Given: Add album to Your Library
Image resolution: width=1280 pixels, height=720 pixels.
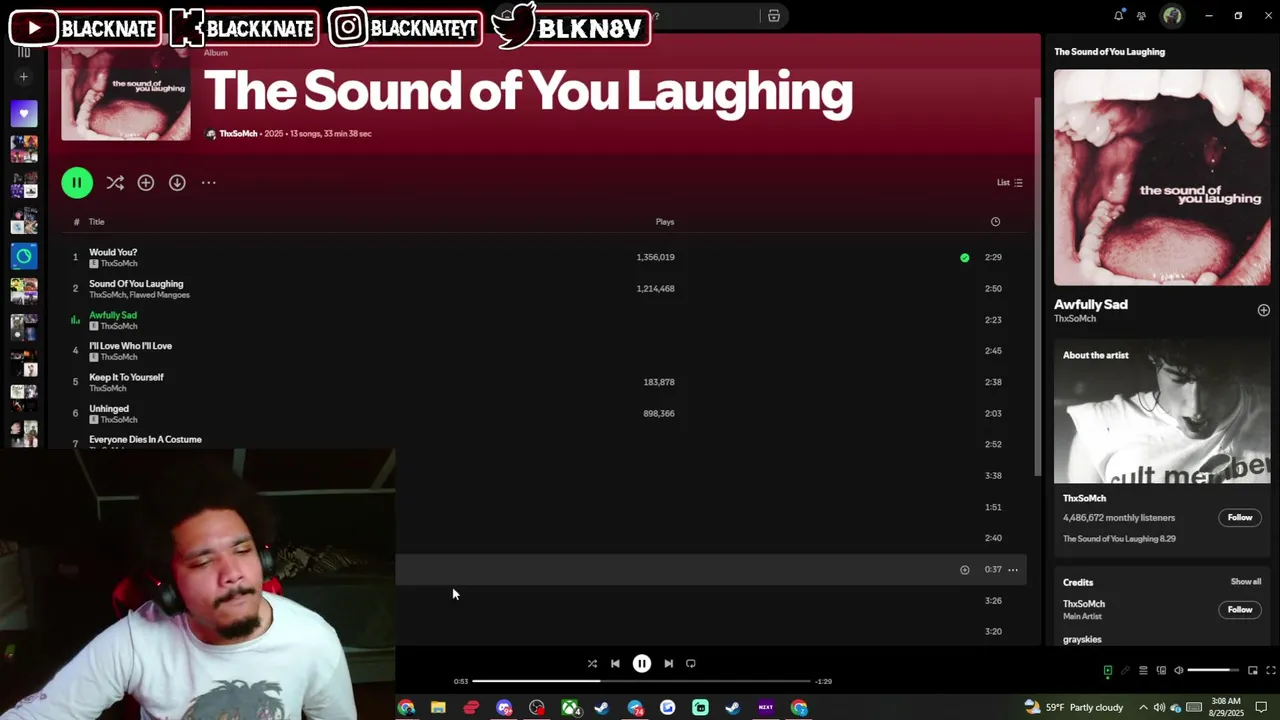Looking at the screenshot, I should [146, 183].
